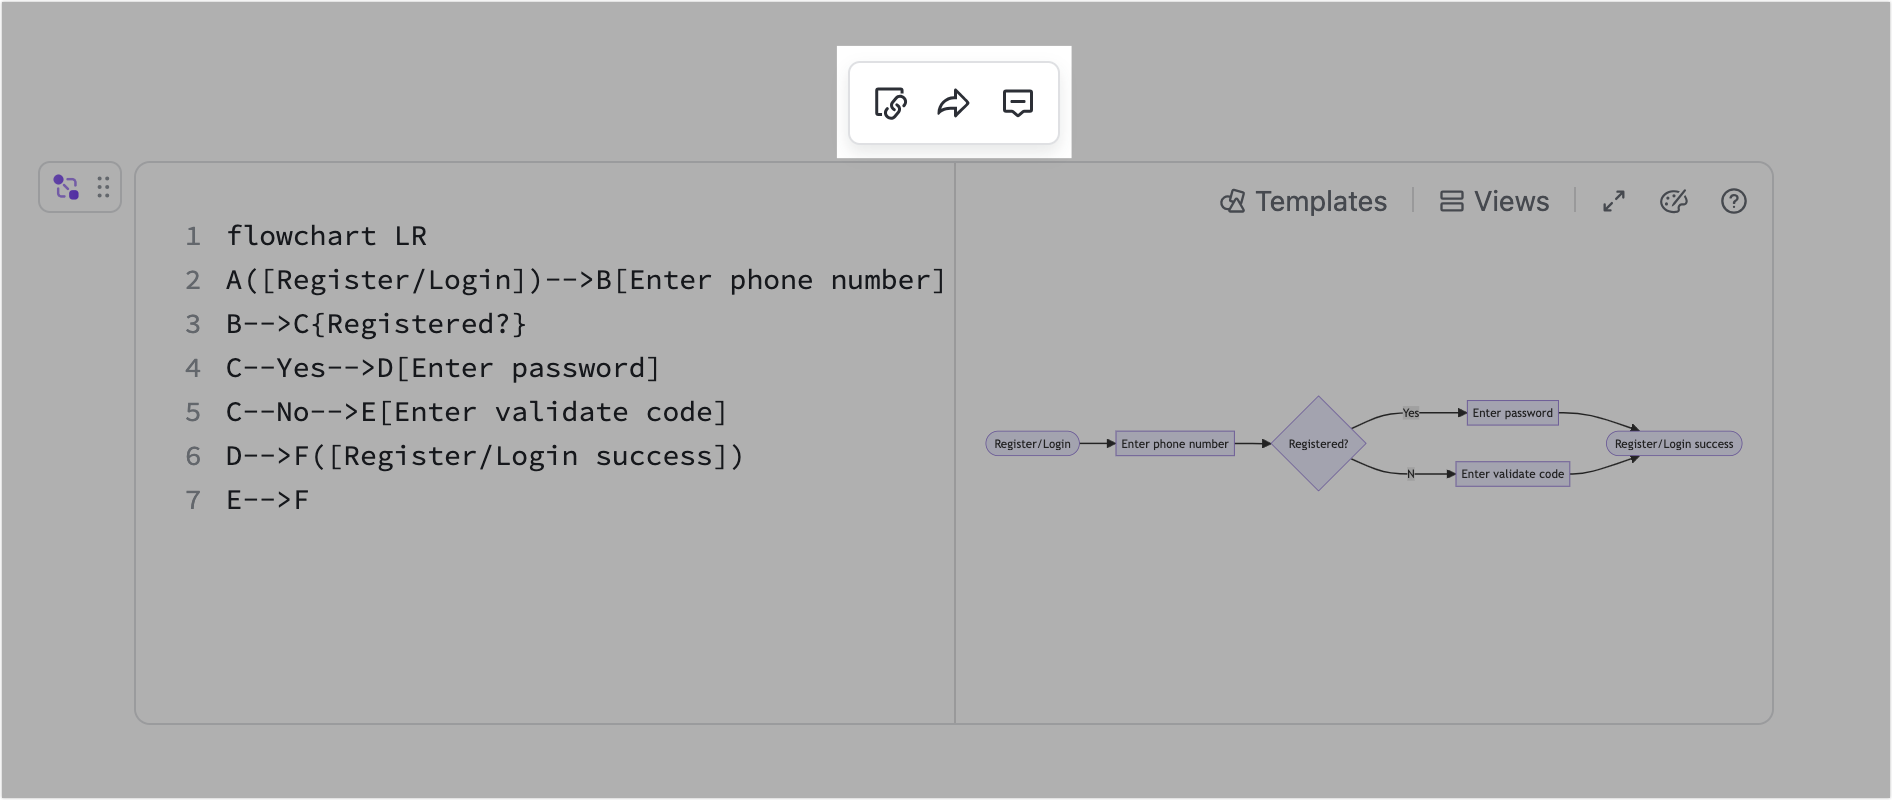Click the 'Register/Login success' end node
The width and height of the screenshot is (1892, 800).
coord(1673,444)
